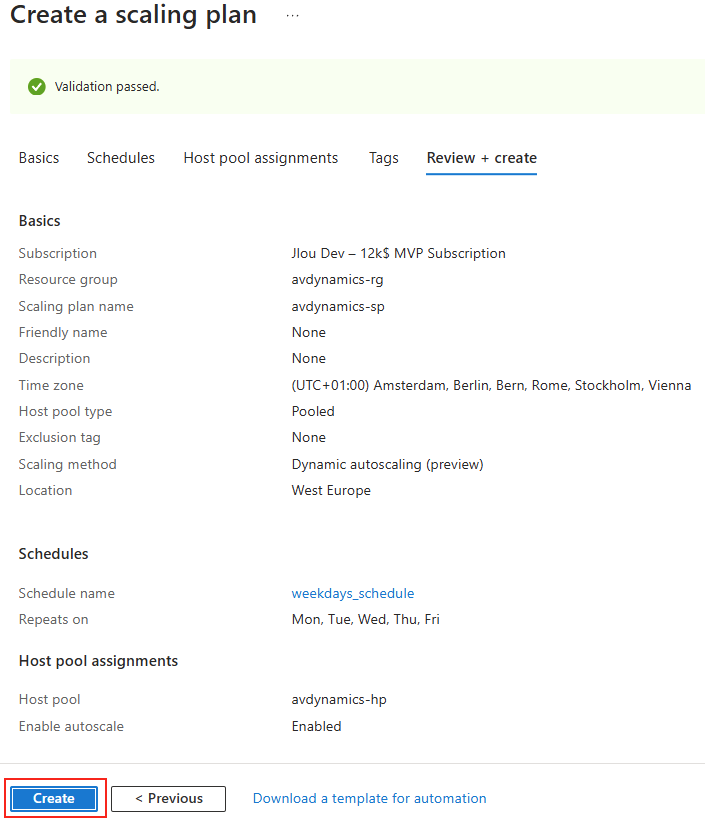Viewport: 705px width, 822px height.
Task: Click the 'Schedules' section heading
Action: 53,554
